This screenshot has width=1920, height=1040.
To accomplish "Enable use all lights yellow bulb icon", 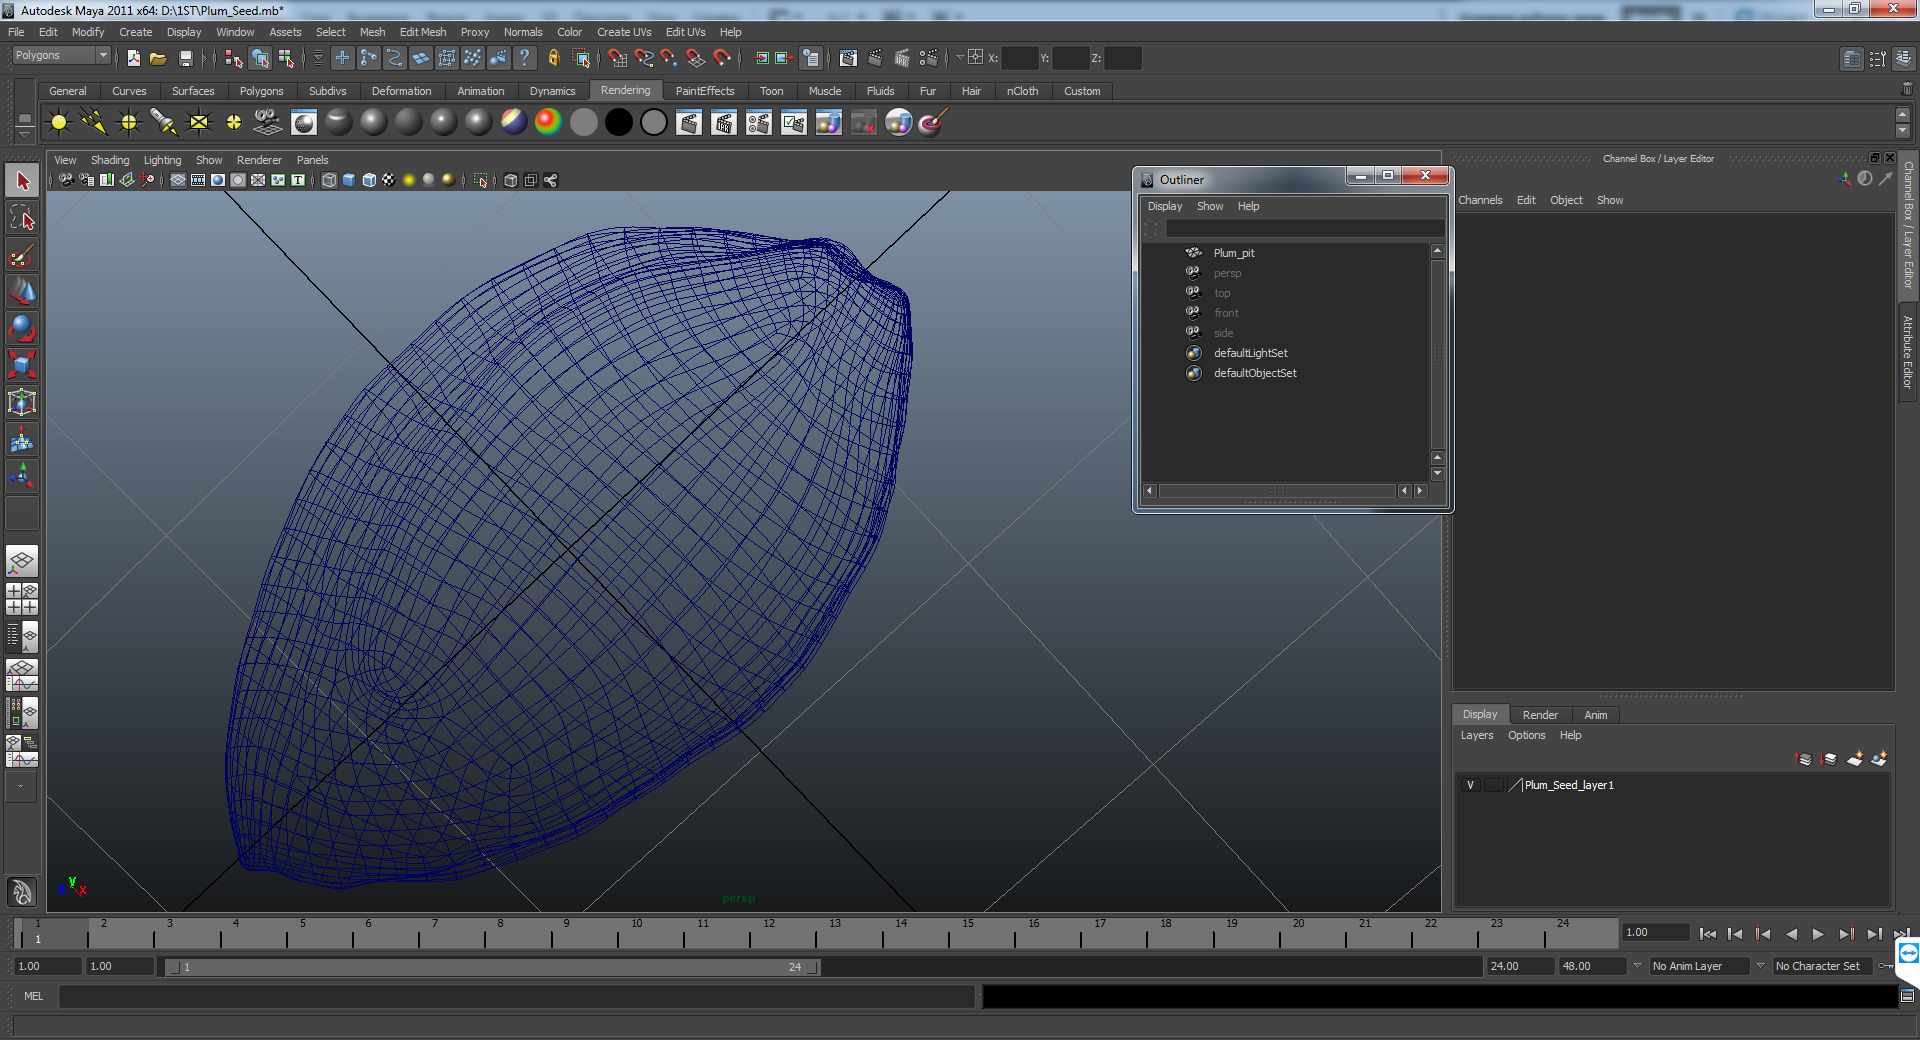I will (409, 180).
